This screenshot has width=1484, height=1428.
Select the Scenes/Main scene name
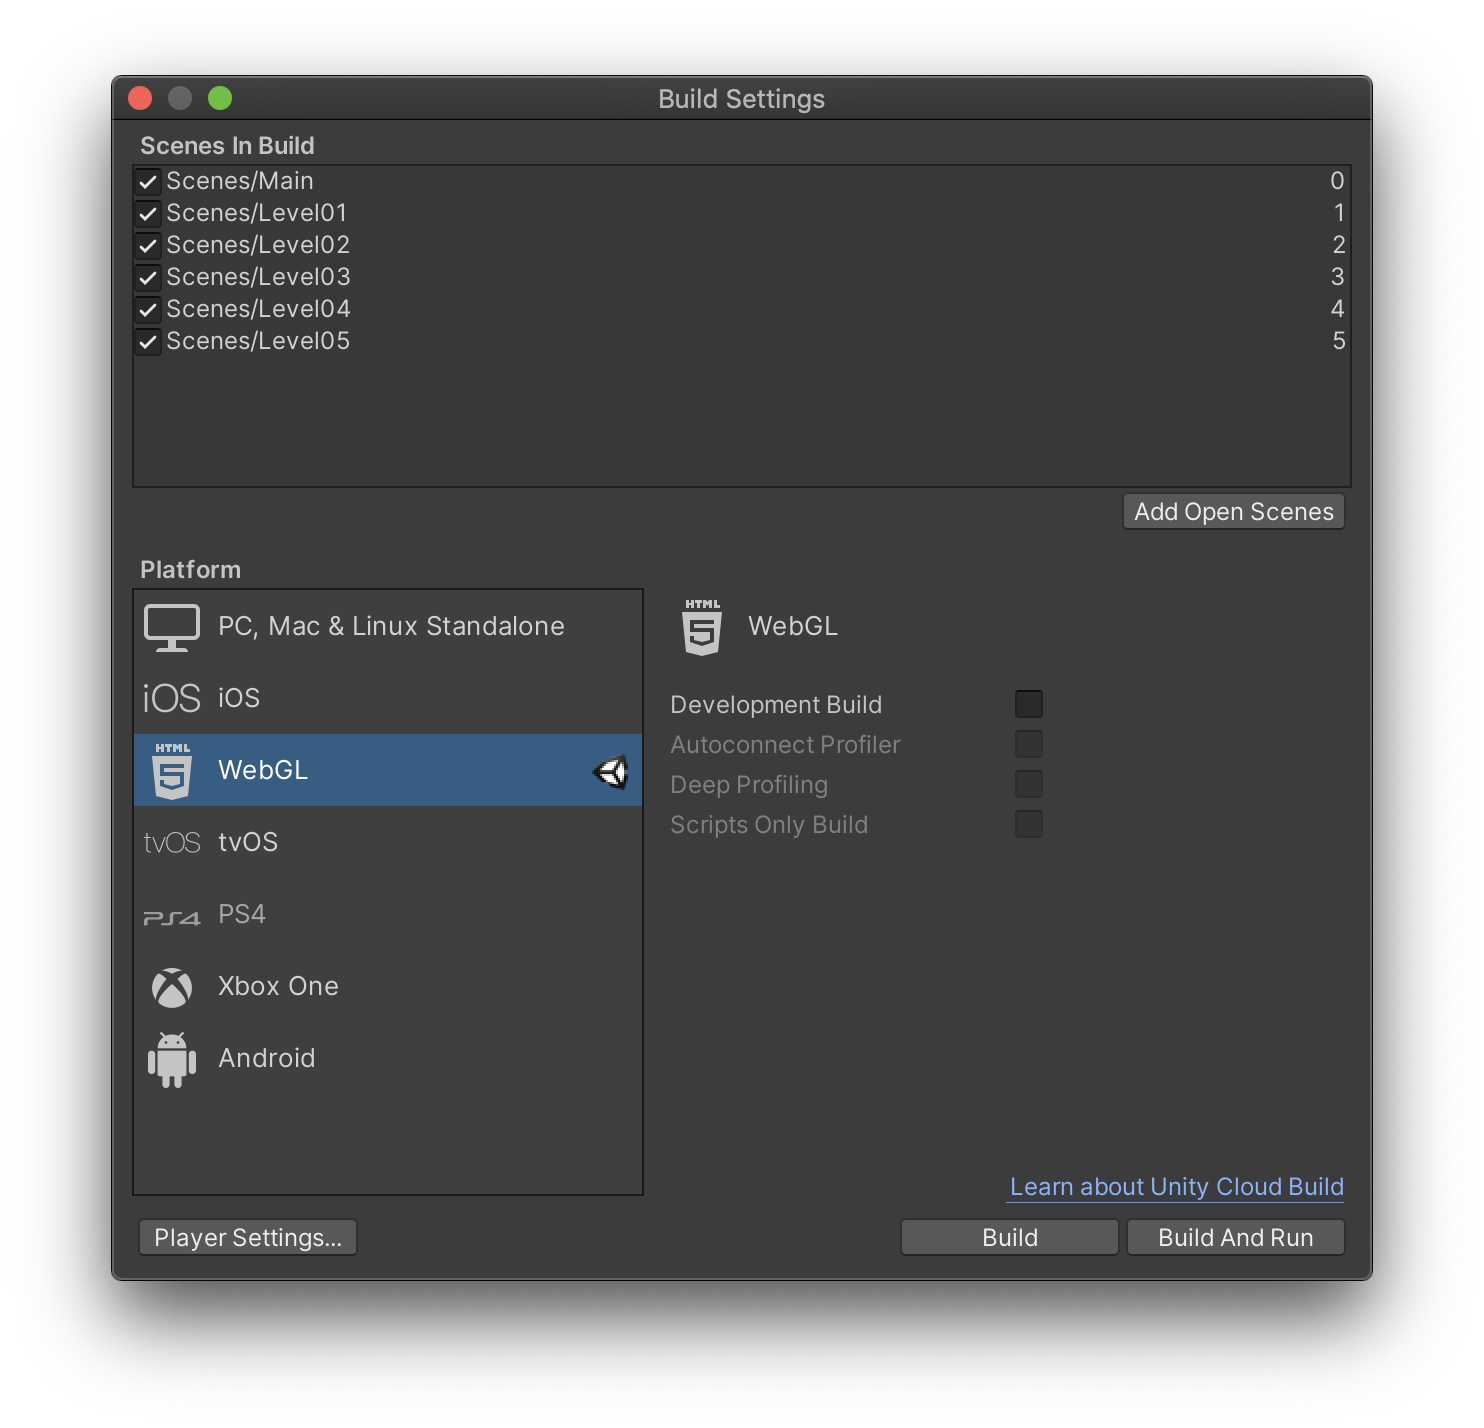click(x=240, y=181)
